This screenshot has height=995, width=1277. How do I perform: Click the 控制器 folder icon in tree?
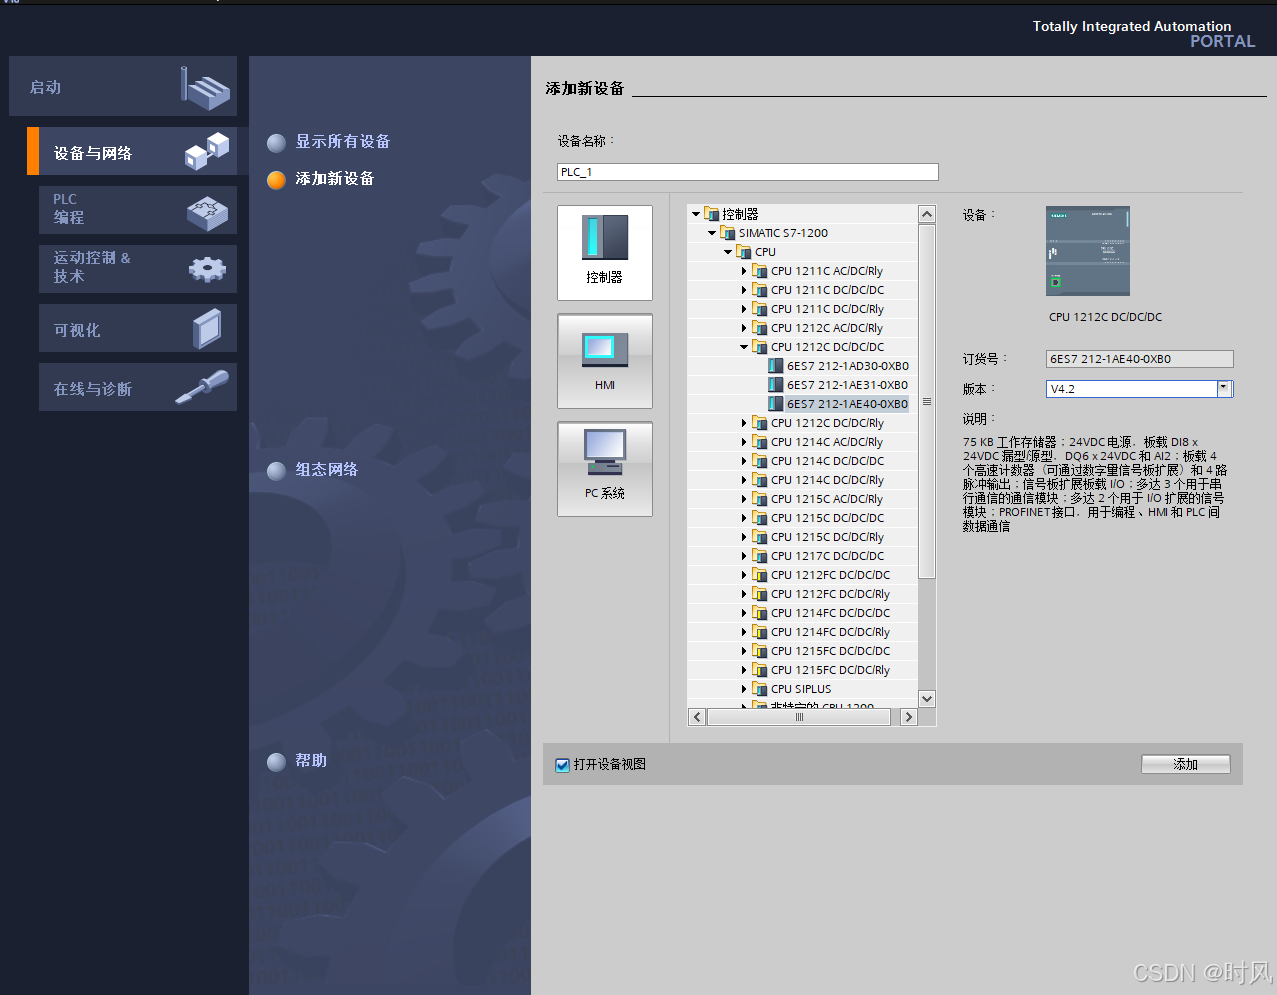pyautogui.click(x=712, y=214)
